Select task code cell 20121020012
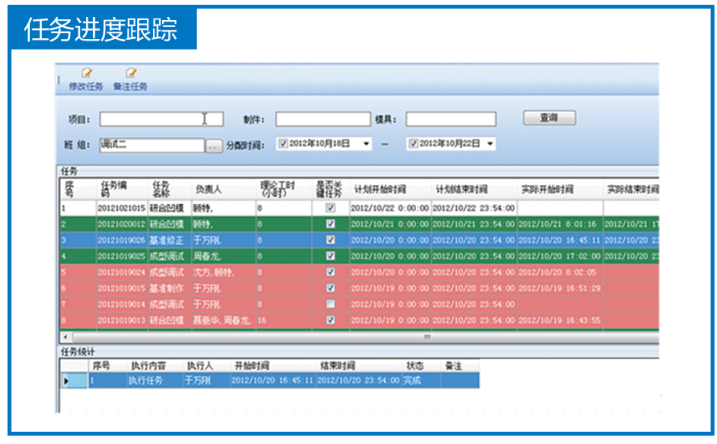The width and height of the screenshot is (717, 444). (x=122, y=224)
